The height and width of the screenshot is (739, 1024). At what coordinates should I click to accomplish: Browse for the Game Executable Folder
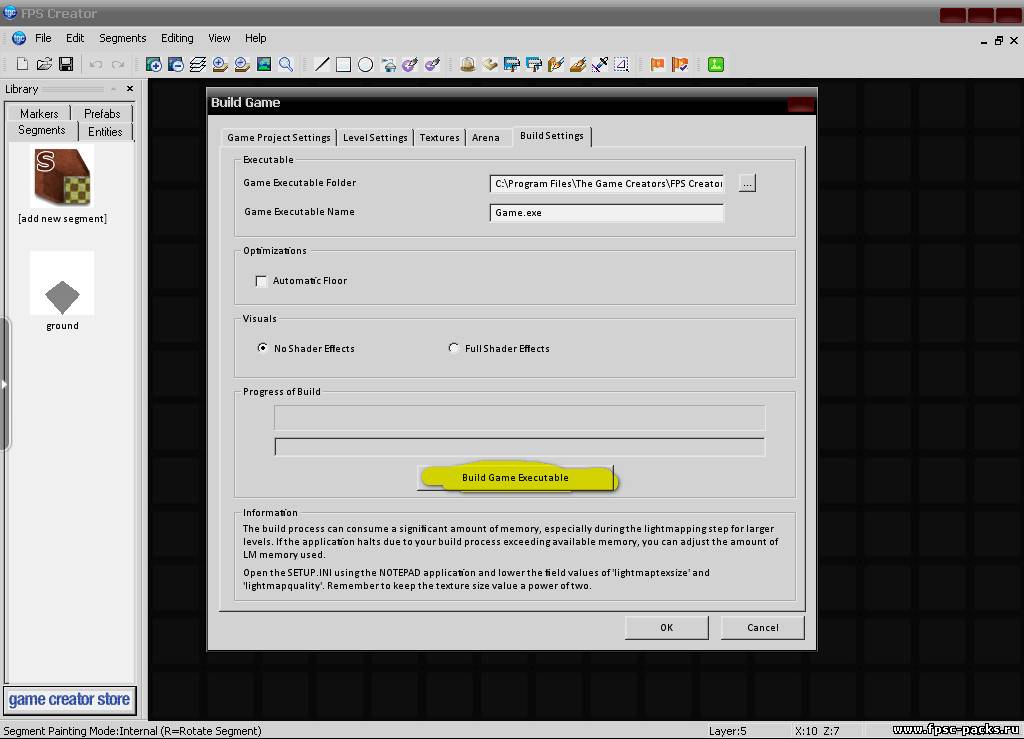pyautogui.click(x=747, y=183)
